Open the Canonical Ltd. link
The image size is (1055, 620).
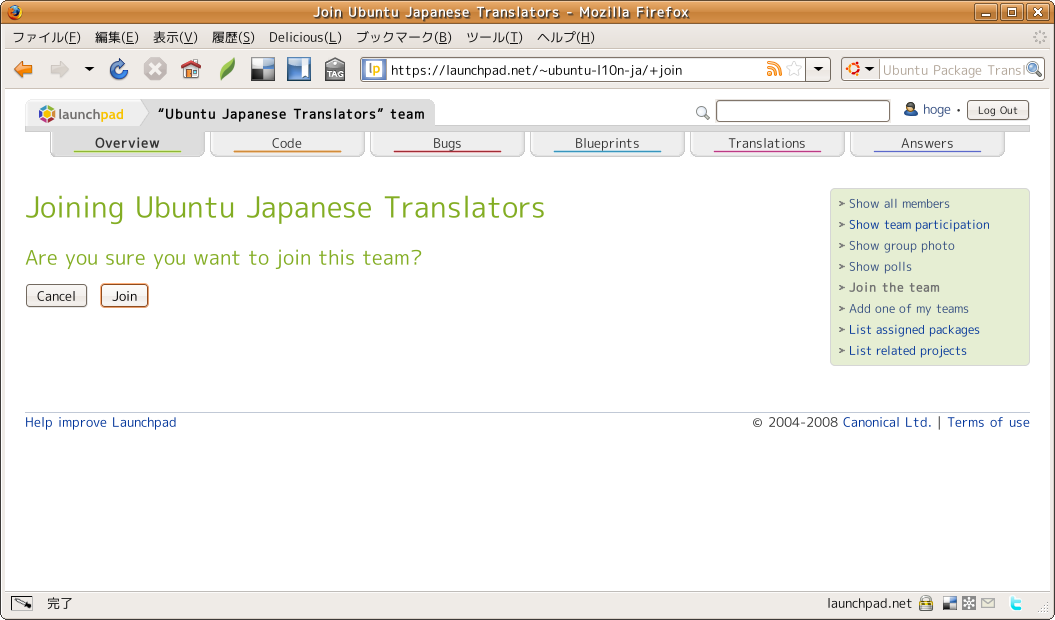tap(887, 422)
